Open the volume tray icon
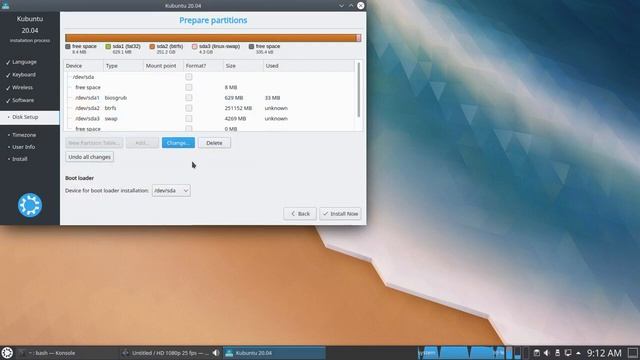Viewport: 640px width, 360px height. pyautogui.click(x=547, y=353)
